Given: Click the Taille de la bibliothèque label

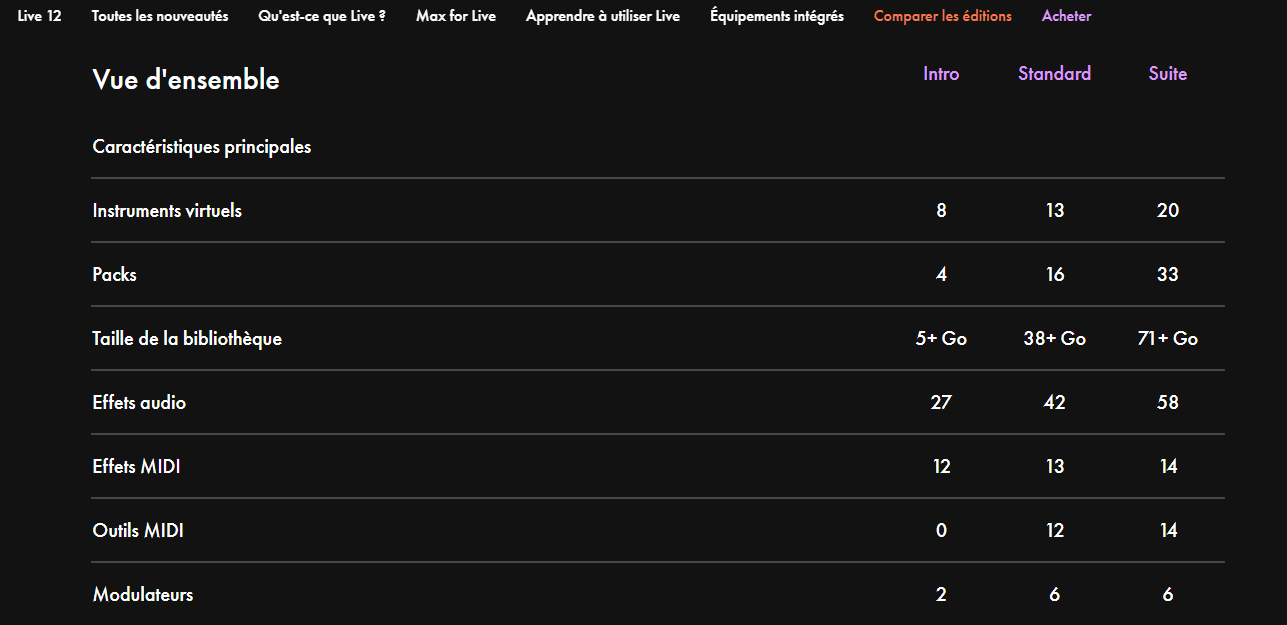Looking at the screenshot, I should (x=187, y=339).
